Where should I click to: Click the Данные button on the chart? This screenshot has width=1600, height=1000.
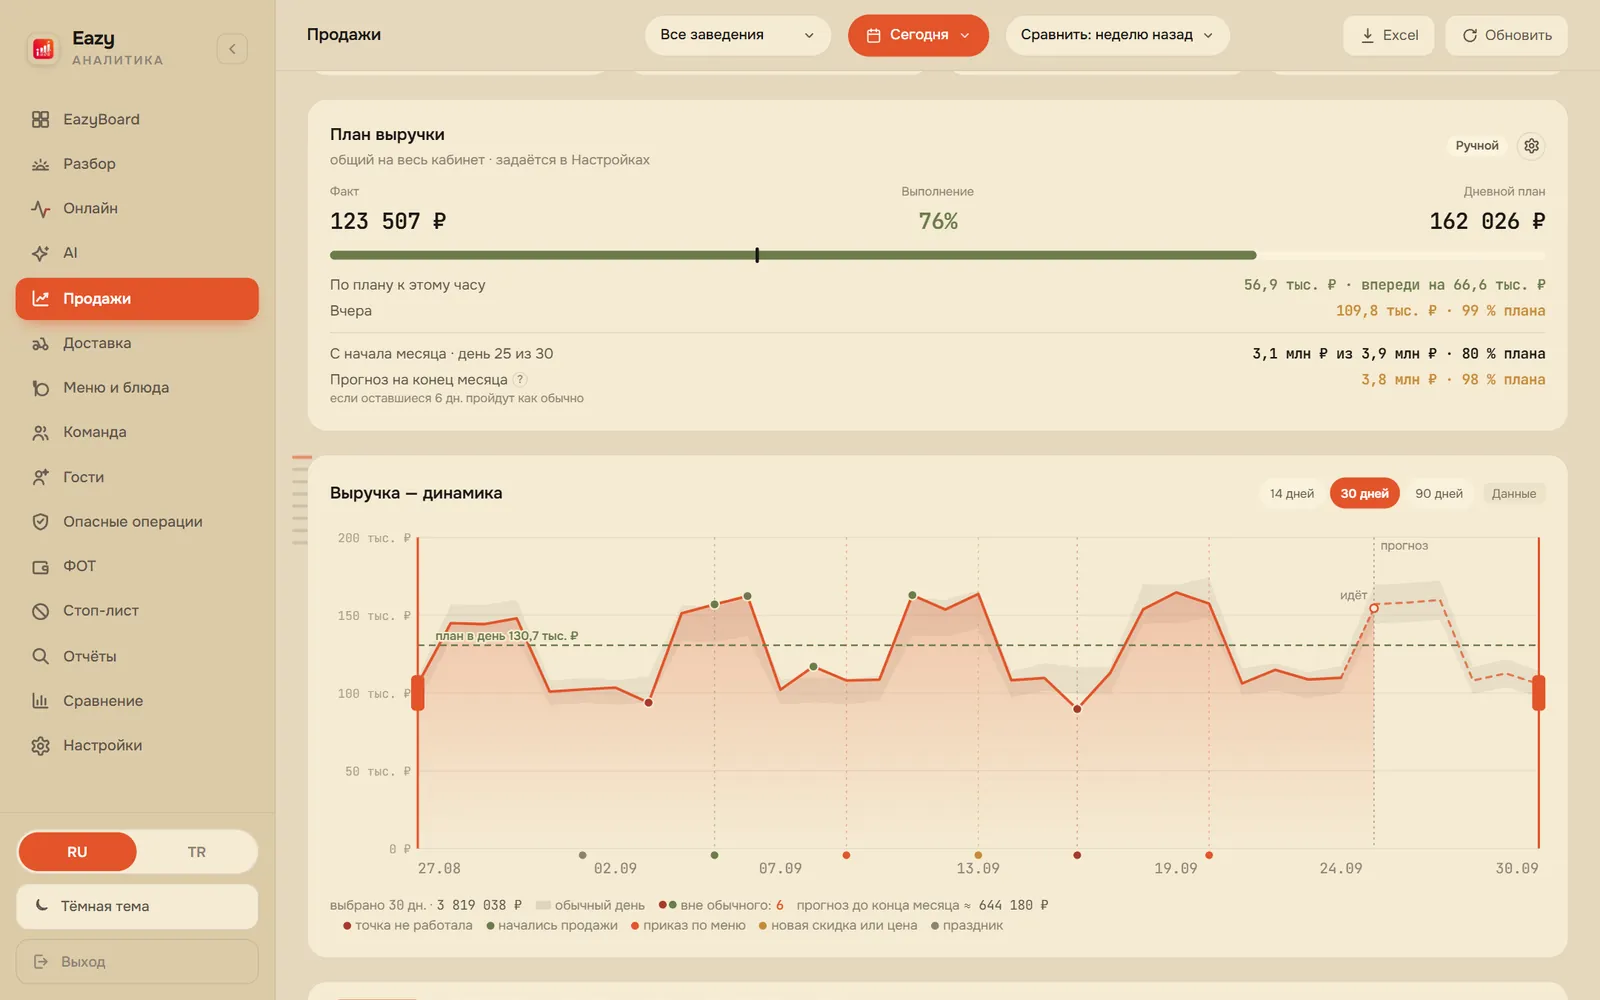coord(1513,494)
